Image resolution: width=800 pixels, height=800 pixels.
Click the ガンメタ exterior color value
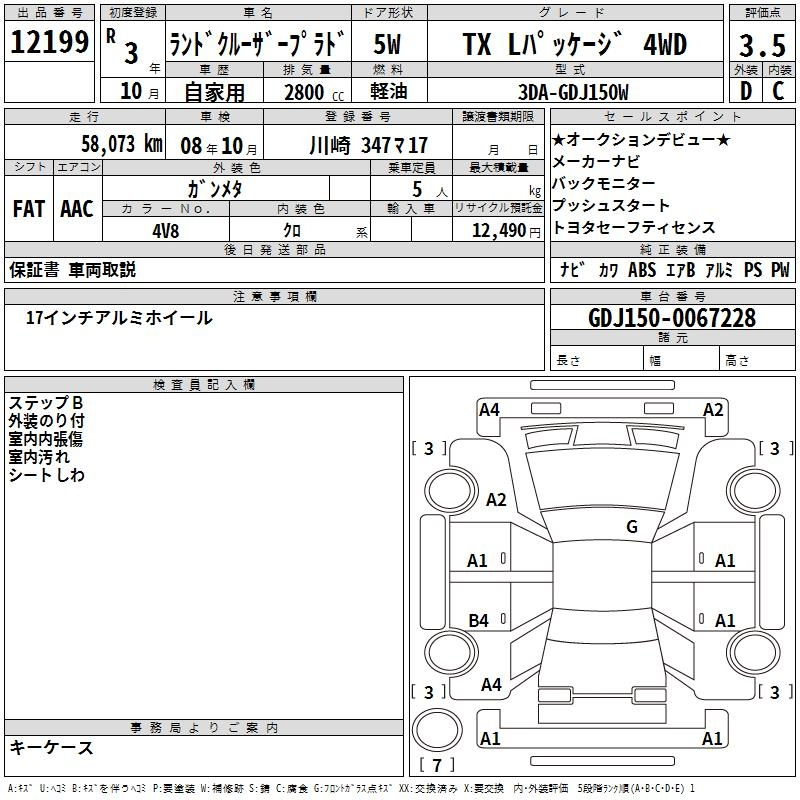coord(215,188)
